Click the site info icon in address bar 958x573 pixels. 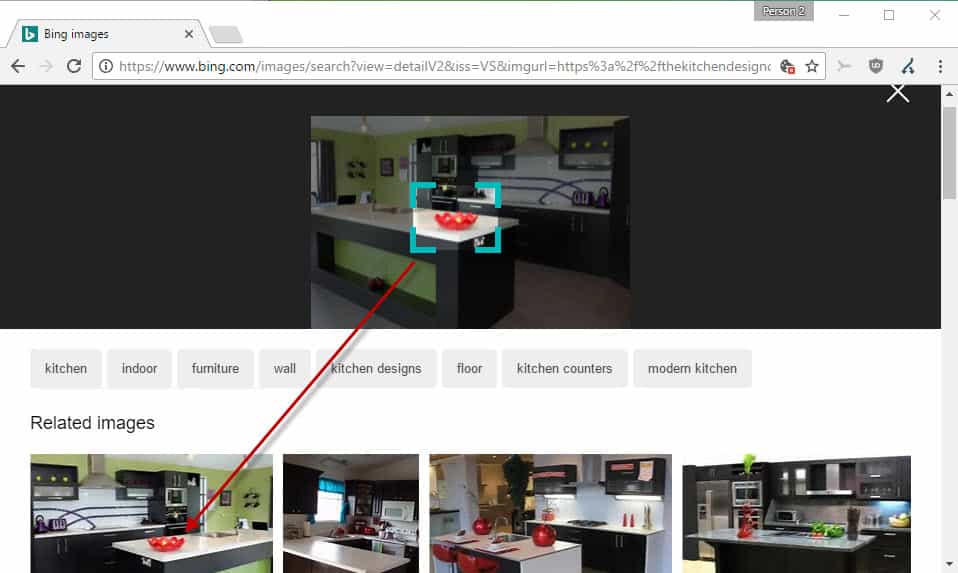pos(106,66)
